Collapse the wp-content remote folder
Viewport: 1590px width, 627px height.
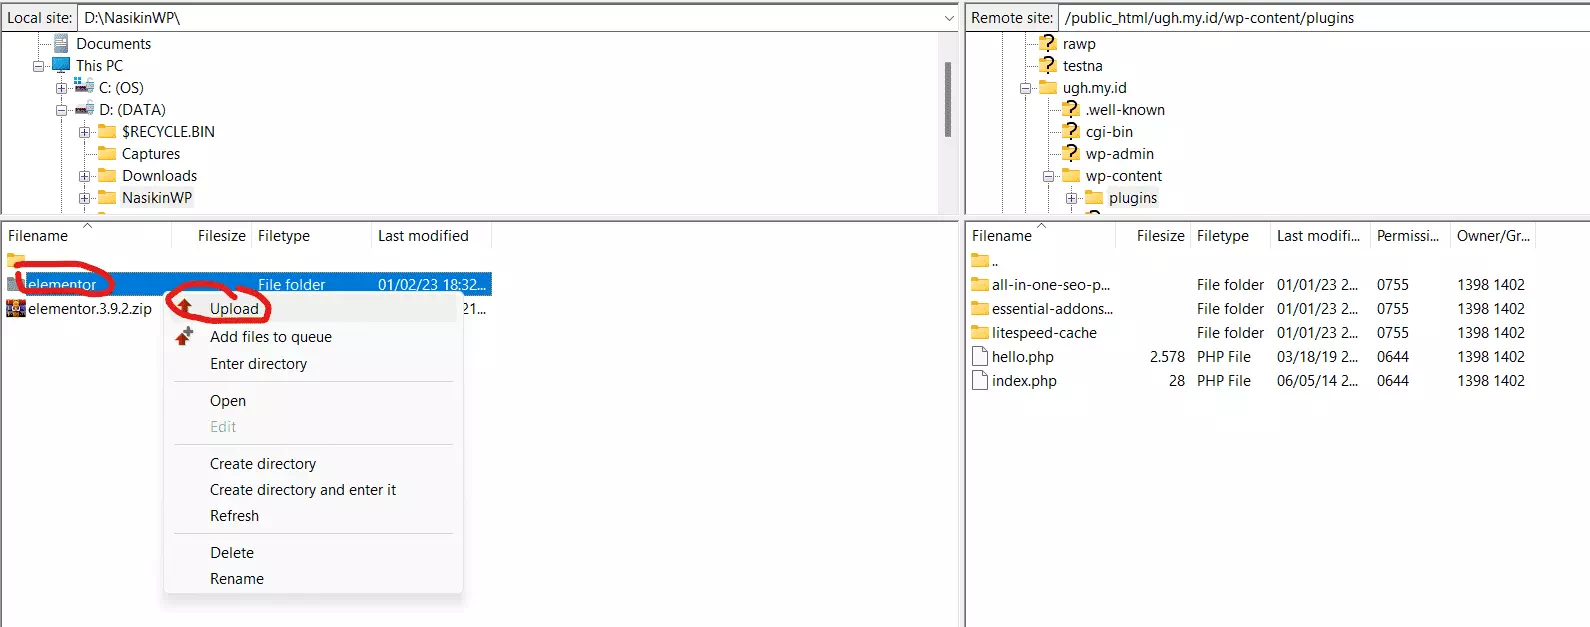[x=1049, y=176]
